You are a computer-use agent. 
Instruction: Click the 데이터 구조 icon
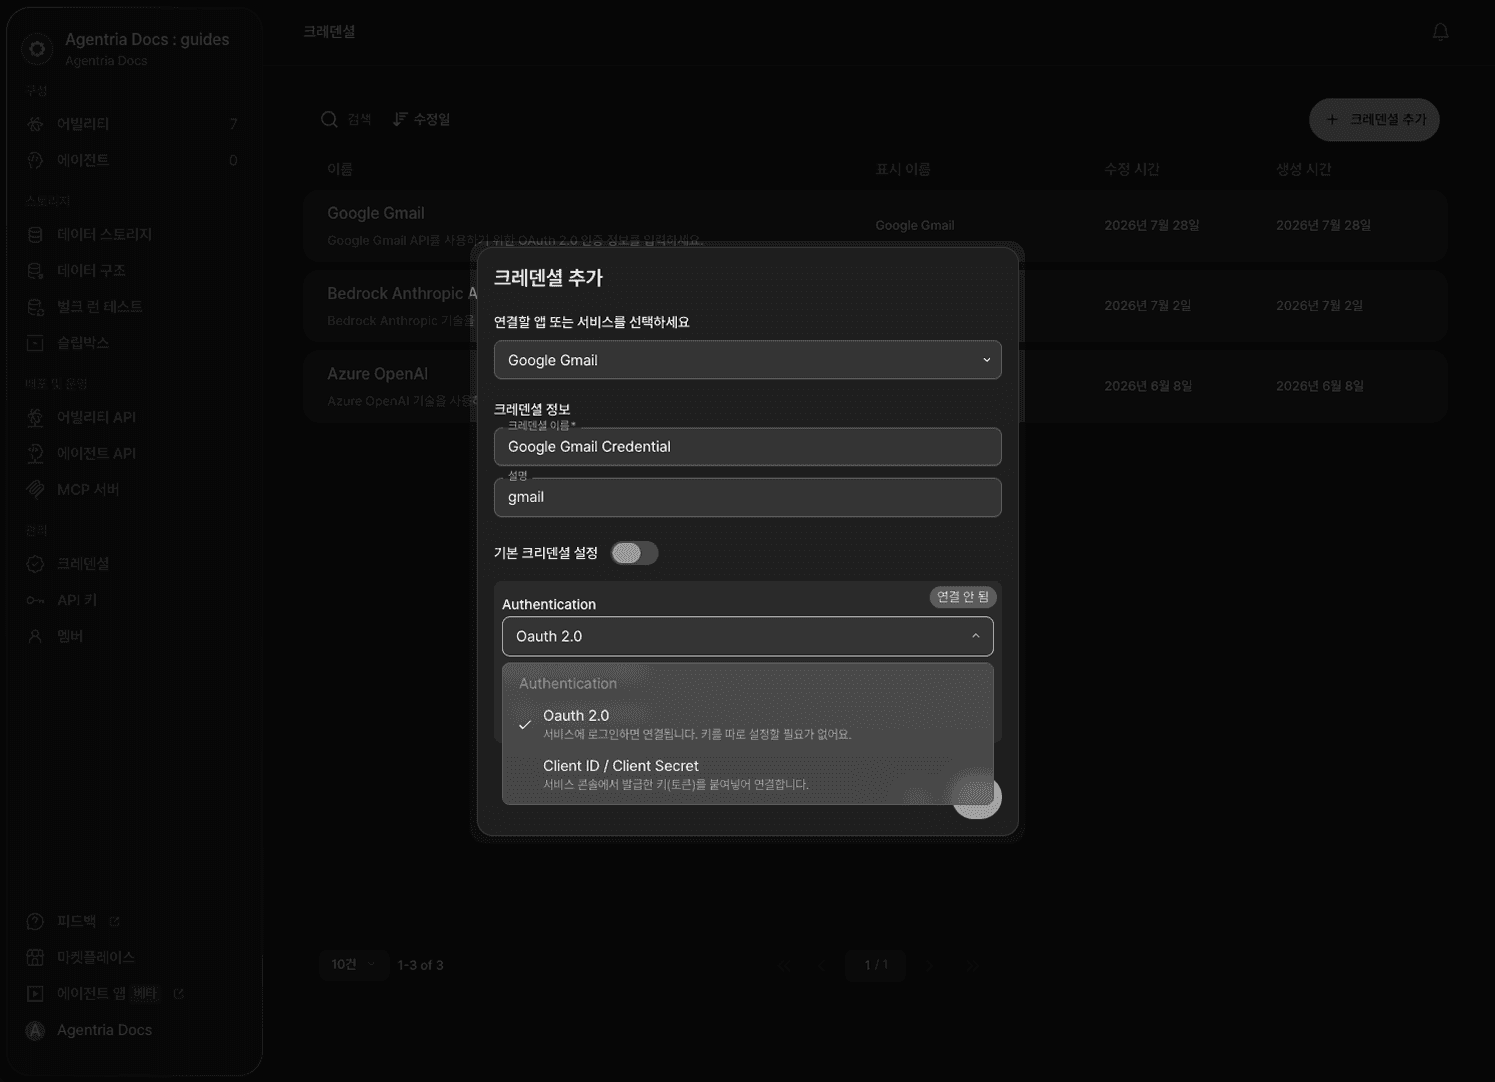[36, 270]
